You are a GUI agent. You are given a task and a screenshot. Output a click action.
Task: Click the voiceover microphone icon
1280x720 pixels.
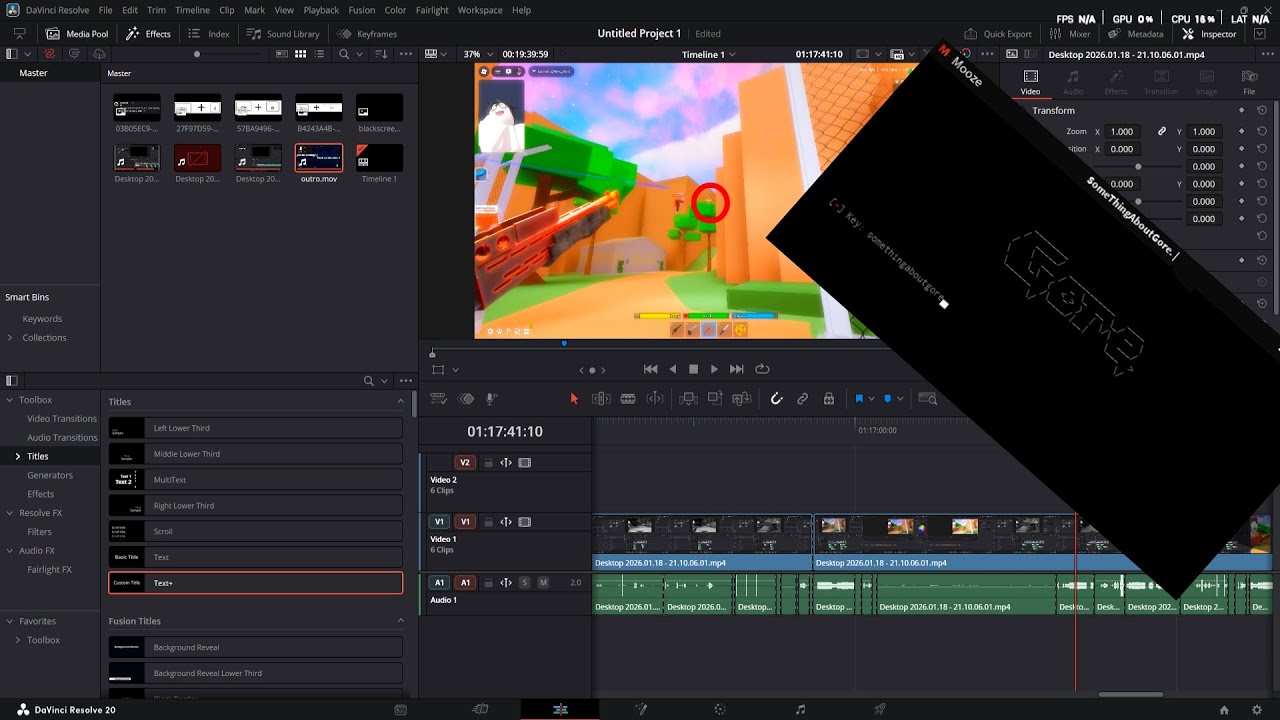(491, 399)
